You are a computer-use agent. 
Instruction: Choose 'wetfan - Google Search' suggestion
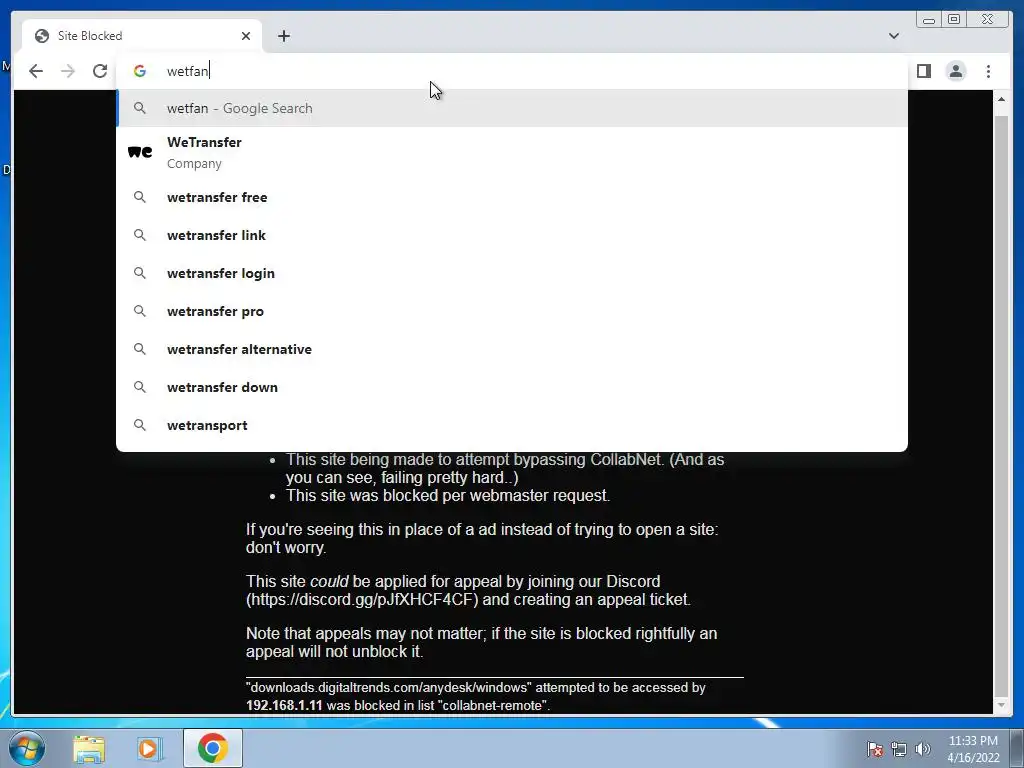pyautogui.click(x=512, y=108)
